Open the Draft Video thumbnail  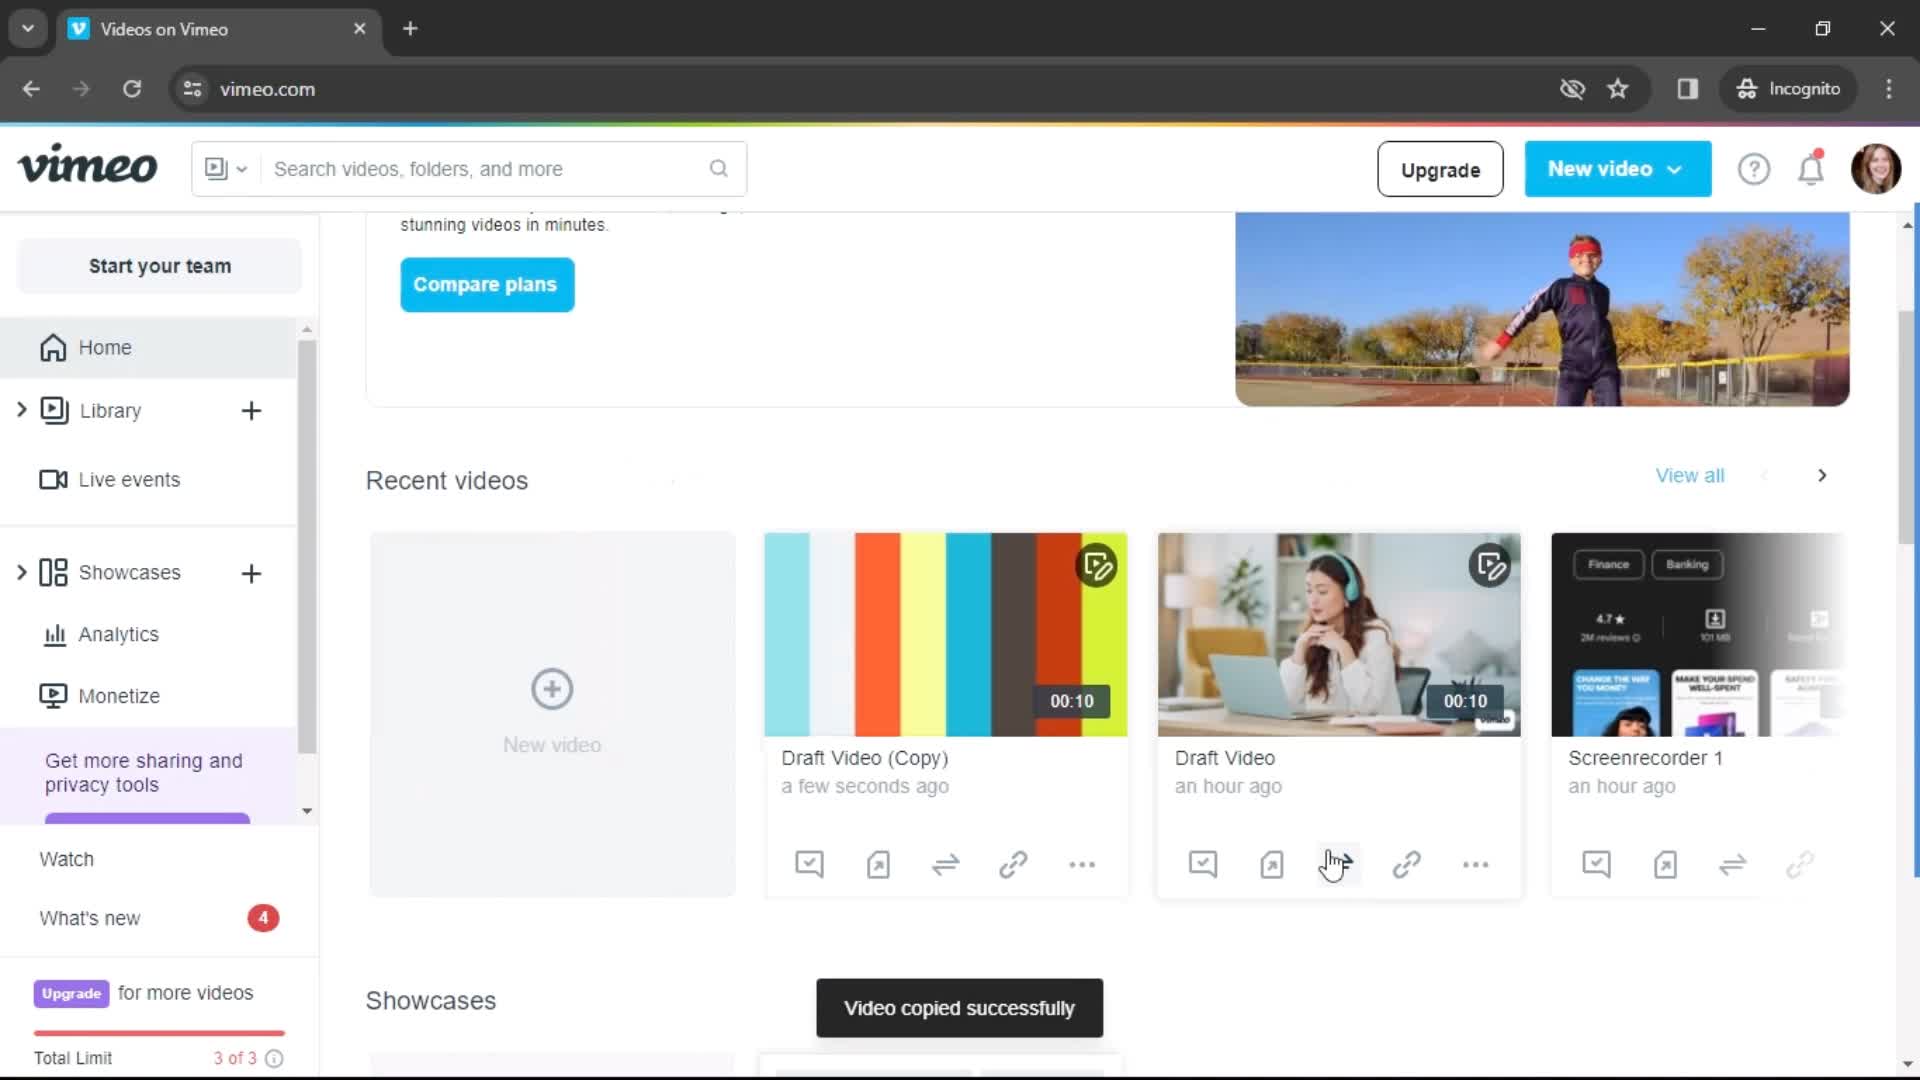1339,634
